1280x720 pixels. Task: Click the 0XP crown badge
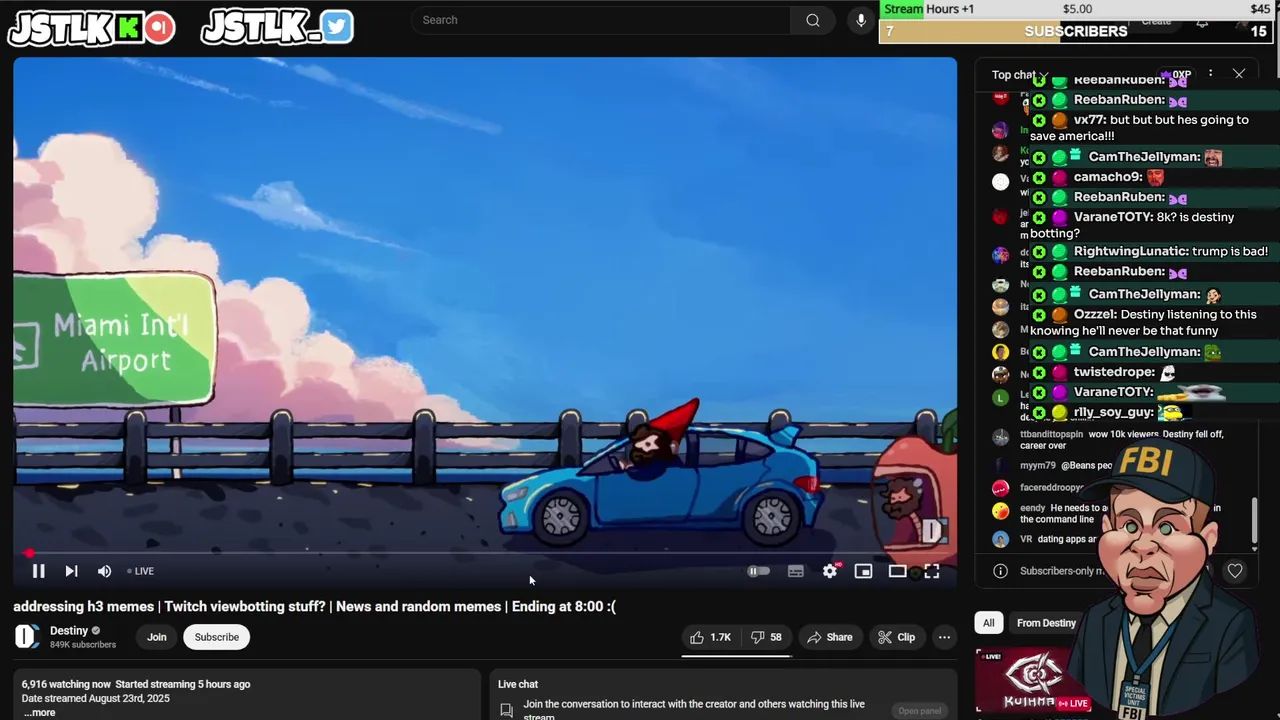pos(1178,75)
